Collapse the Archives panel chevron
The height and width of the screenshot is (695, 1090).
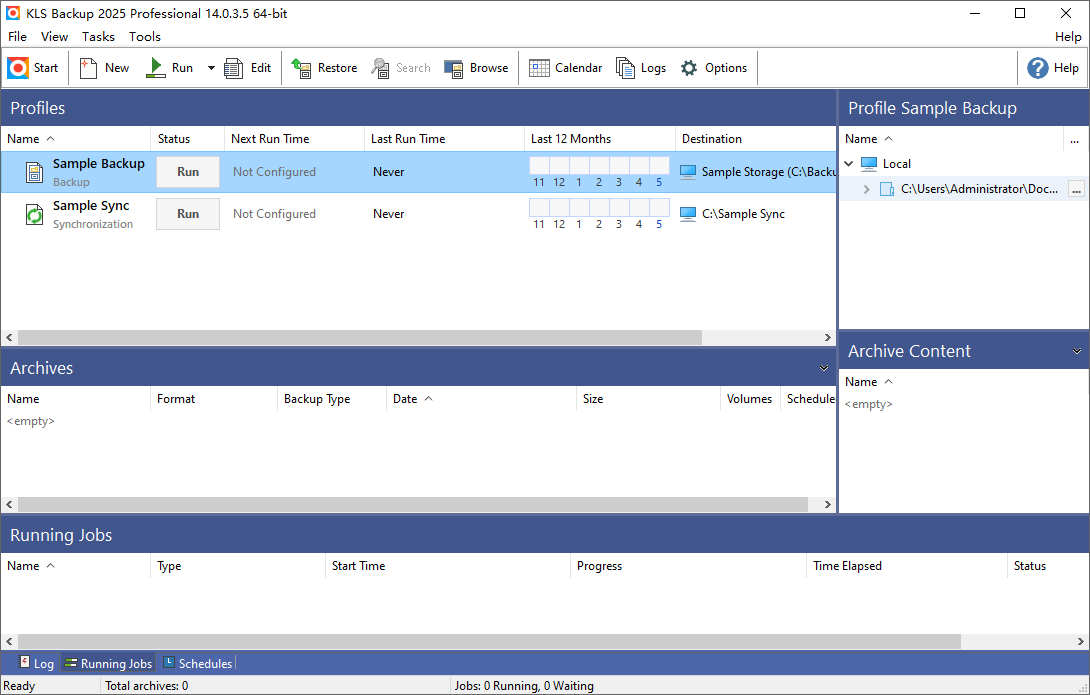(824, 368)
